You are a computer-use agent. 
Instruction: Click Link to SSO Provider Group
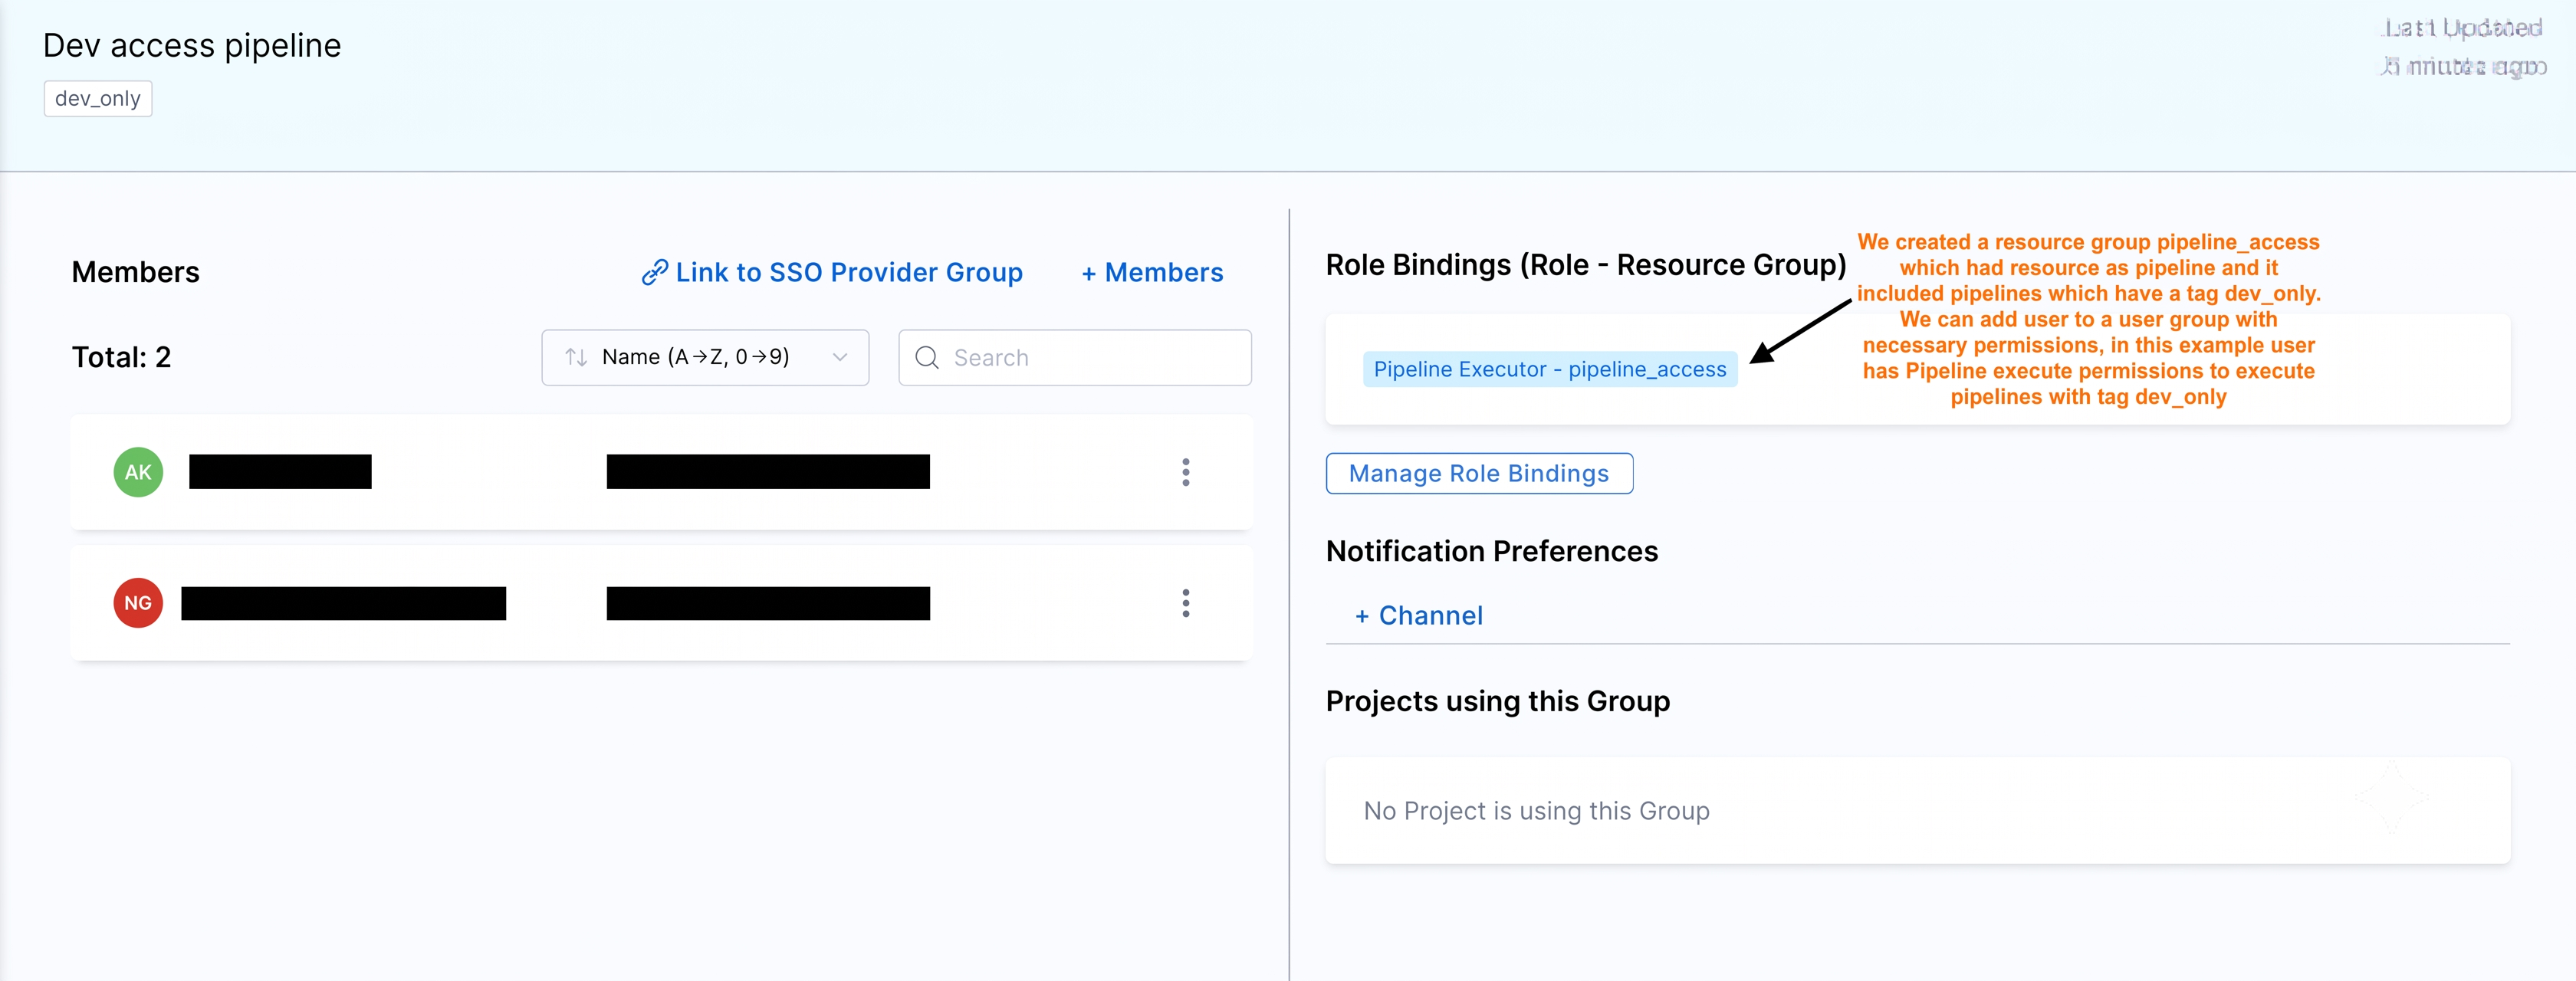click(832, 272)
